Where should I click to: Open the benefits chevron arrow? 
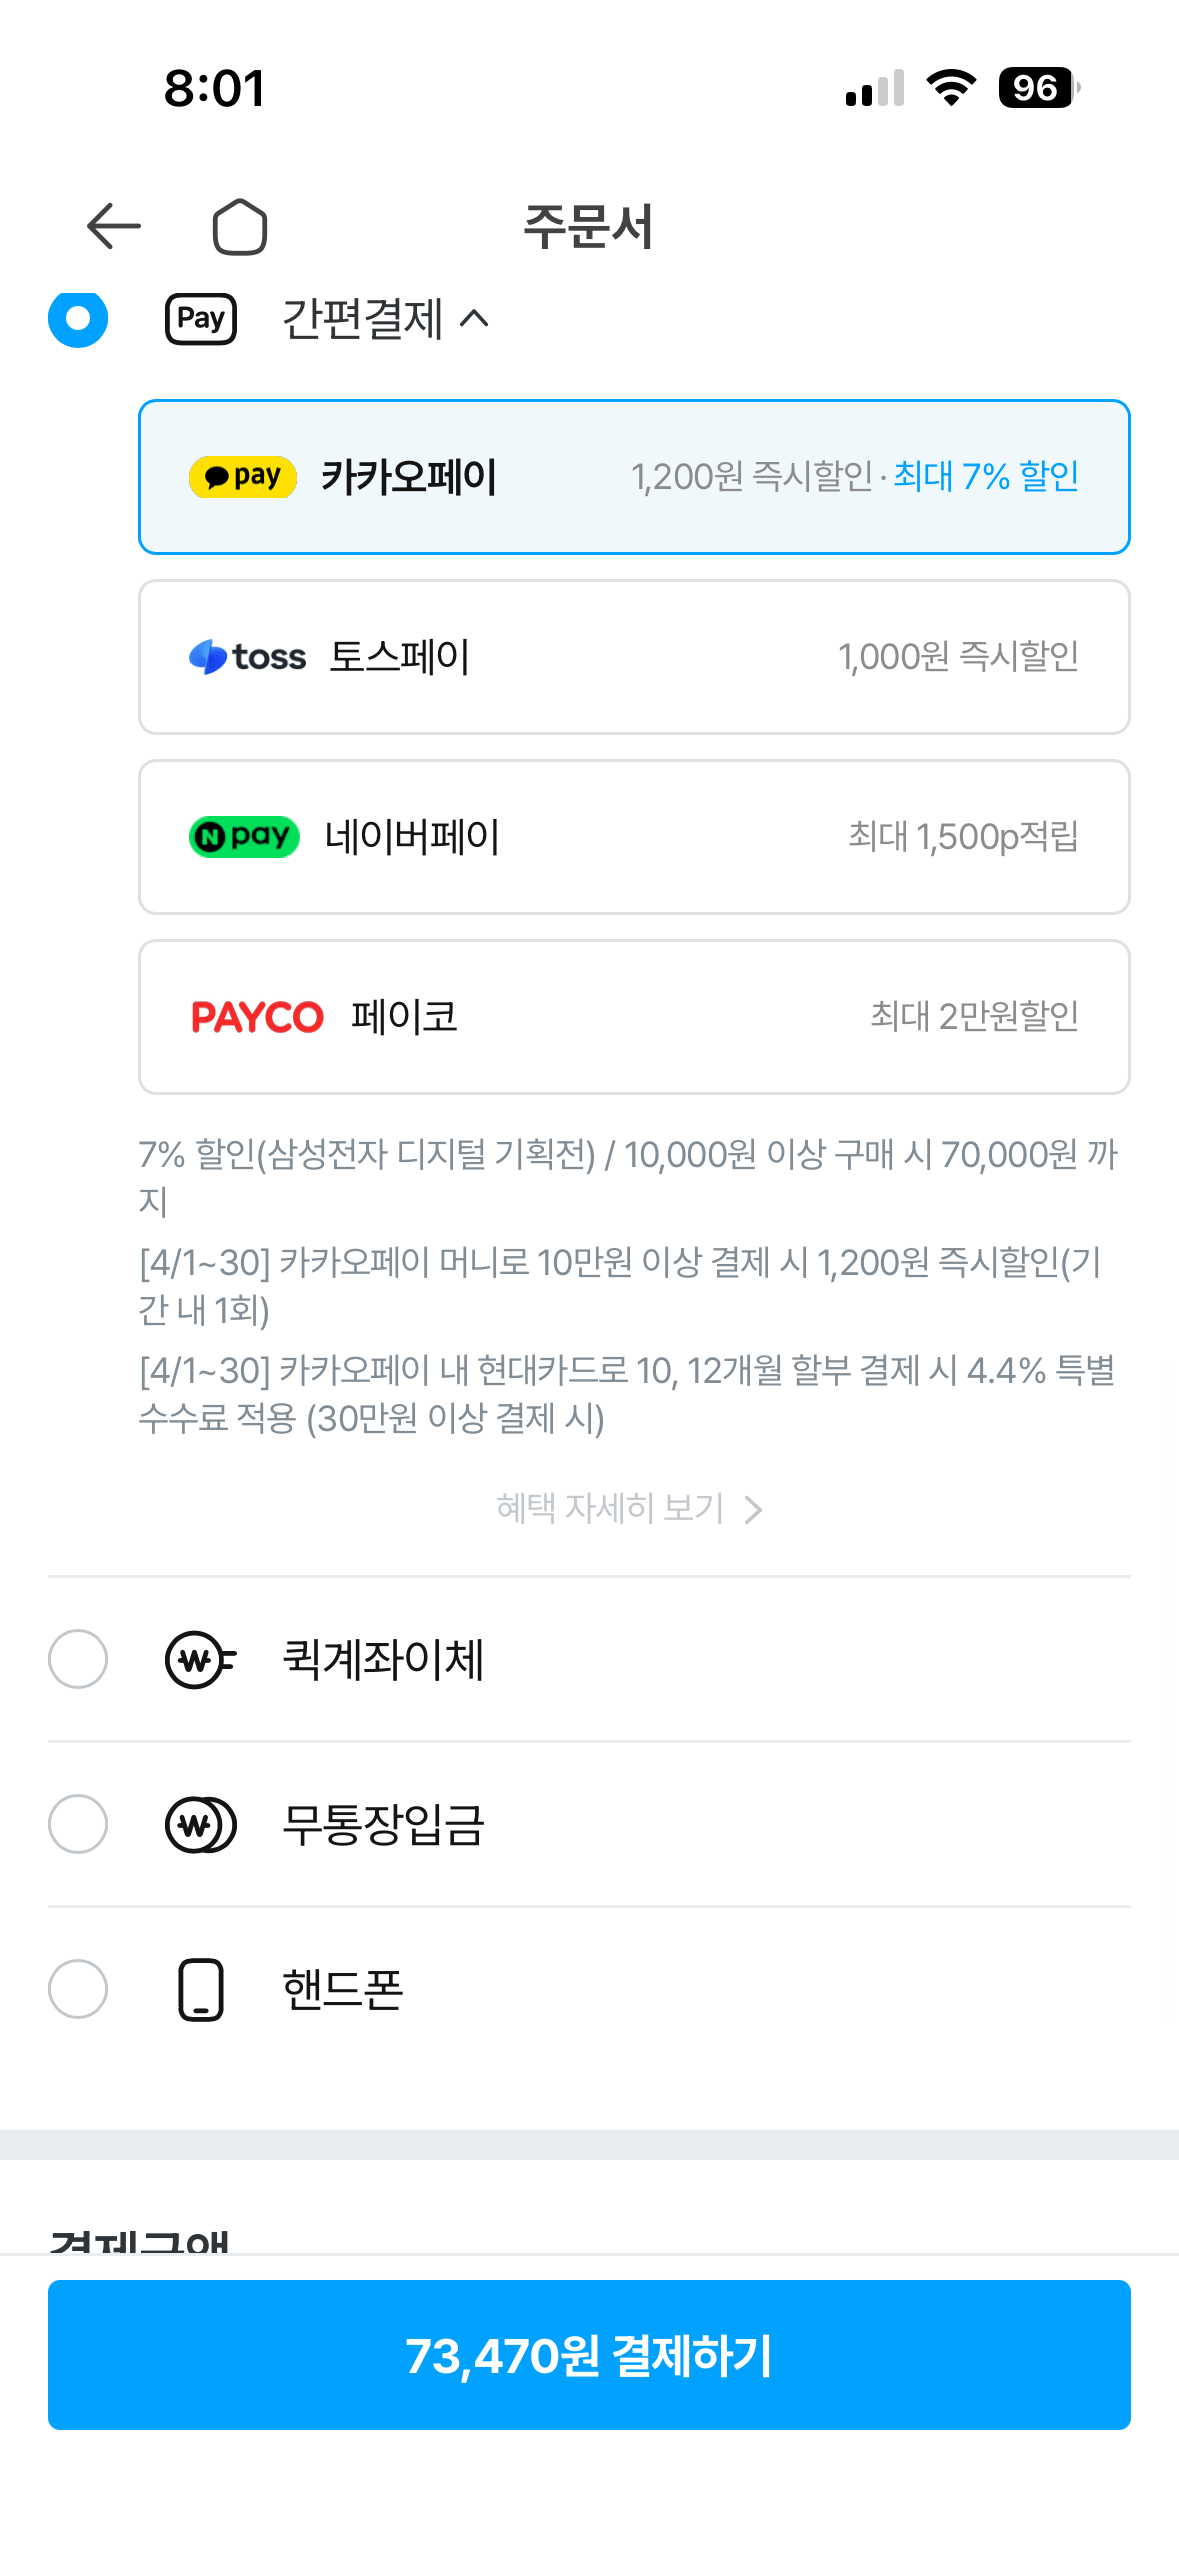[x=753, y=1509]
